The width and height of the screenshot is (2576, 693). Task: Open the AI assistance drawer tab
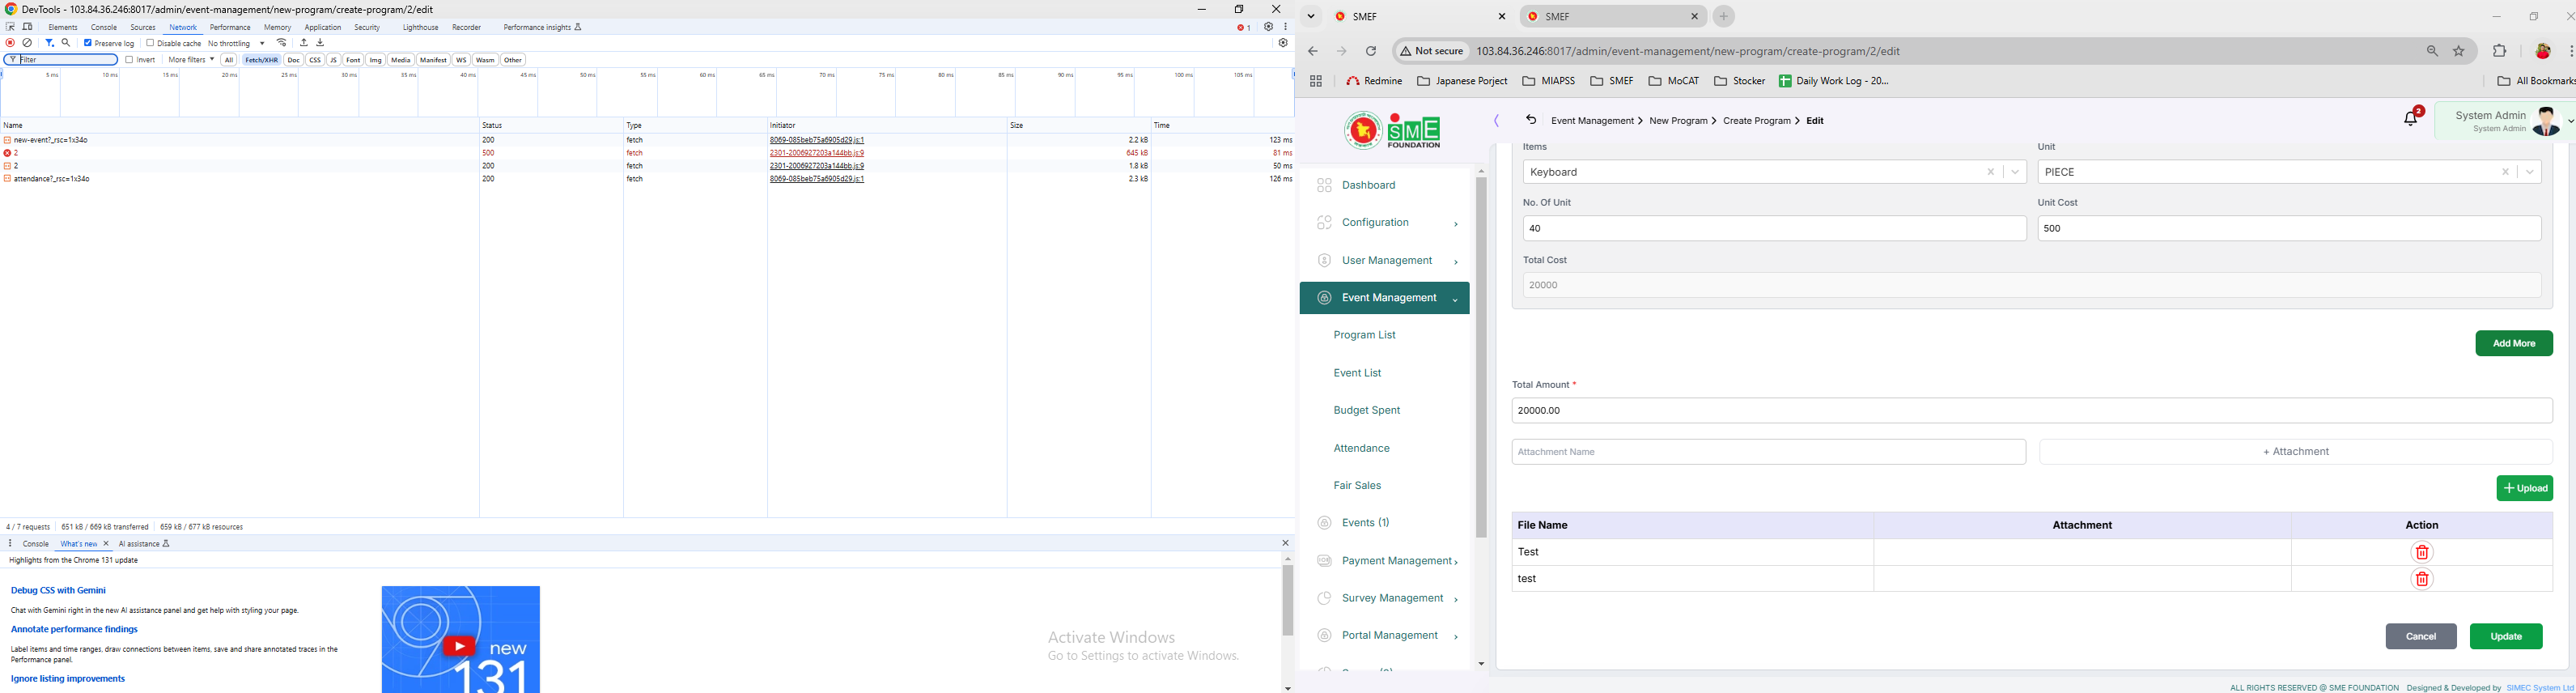pos(145,544)
